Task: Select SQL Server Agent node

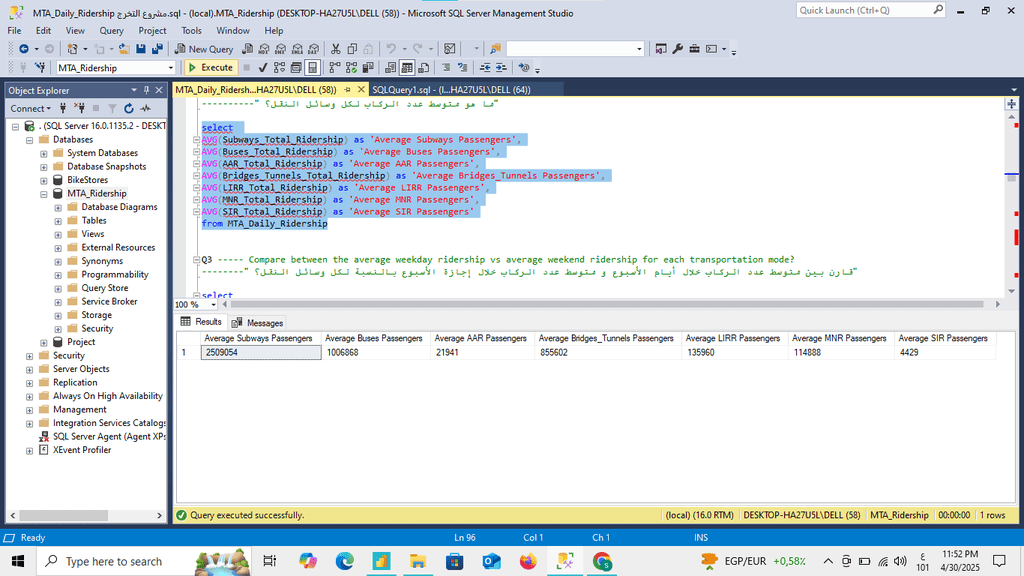Action: point(109,436)
